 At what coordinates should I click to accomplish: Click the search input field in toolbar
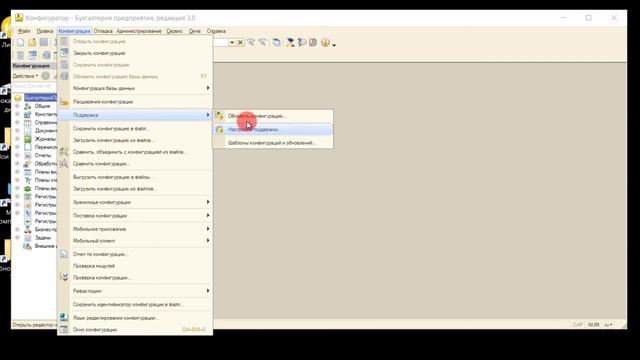click(x=221, y=42)
